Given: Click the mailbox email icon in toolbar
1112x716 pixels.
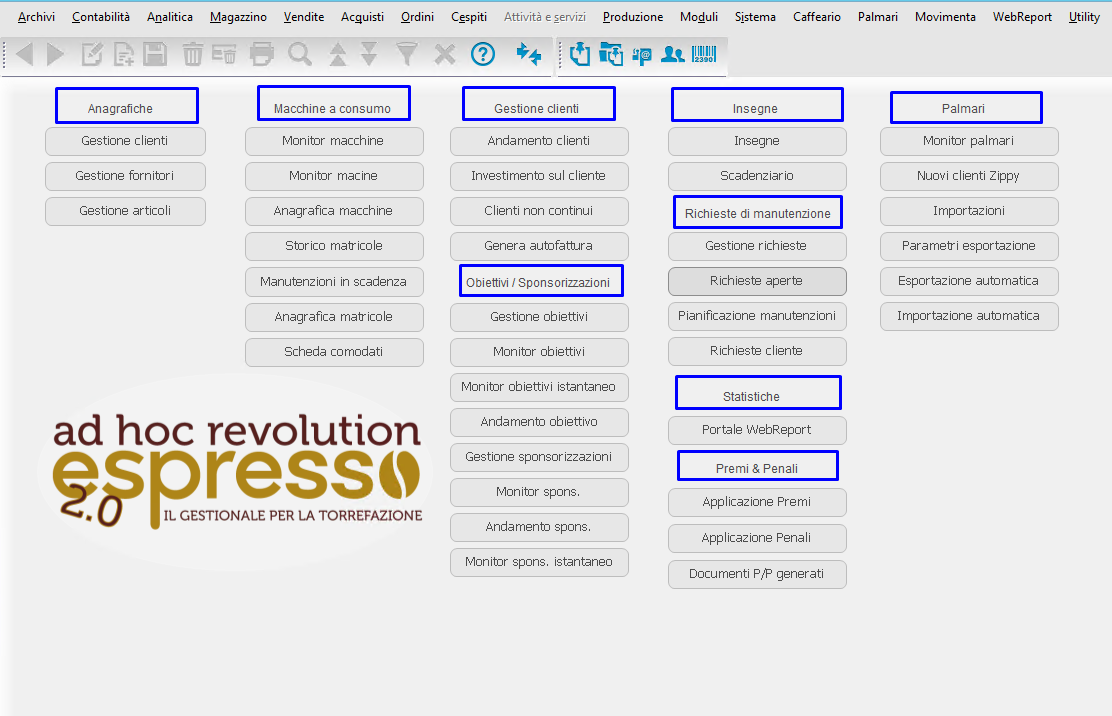Looking at the screenshot, I should click(642, 55).
